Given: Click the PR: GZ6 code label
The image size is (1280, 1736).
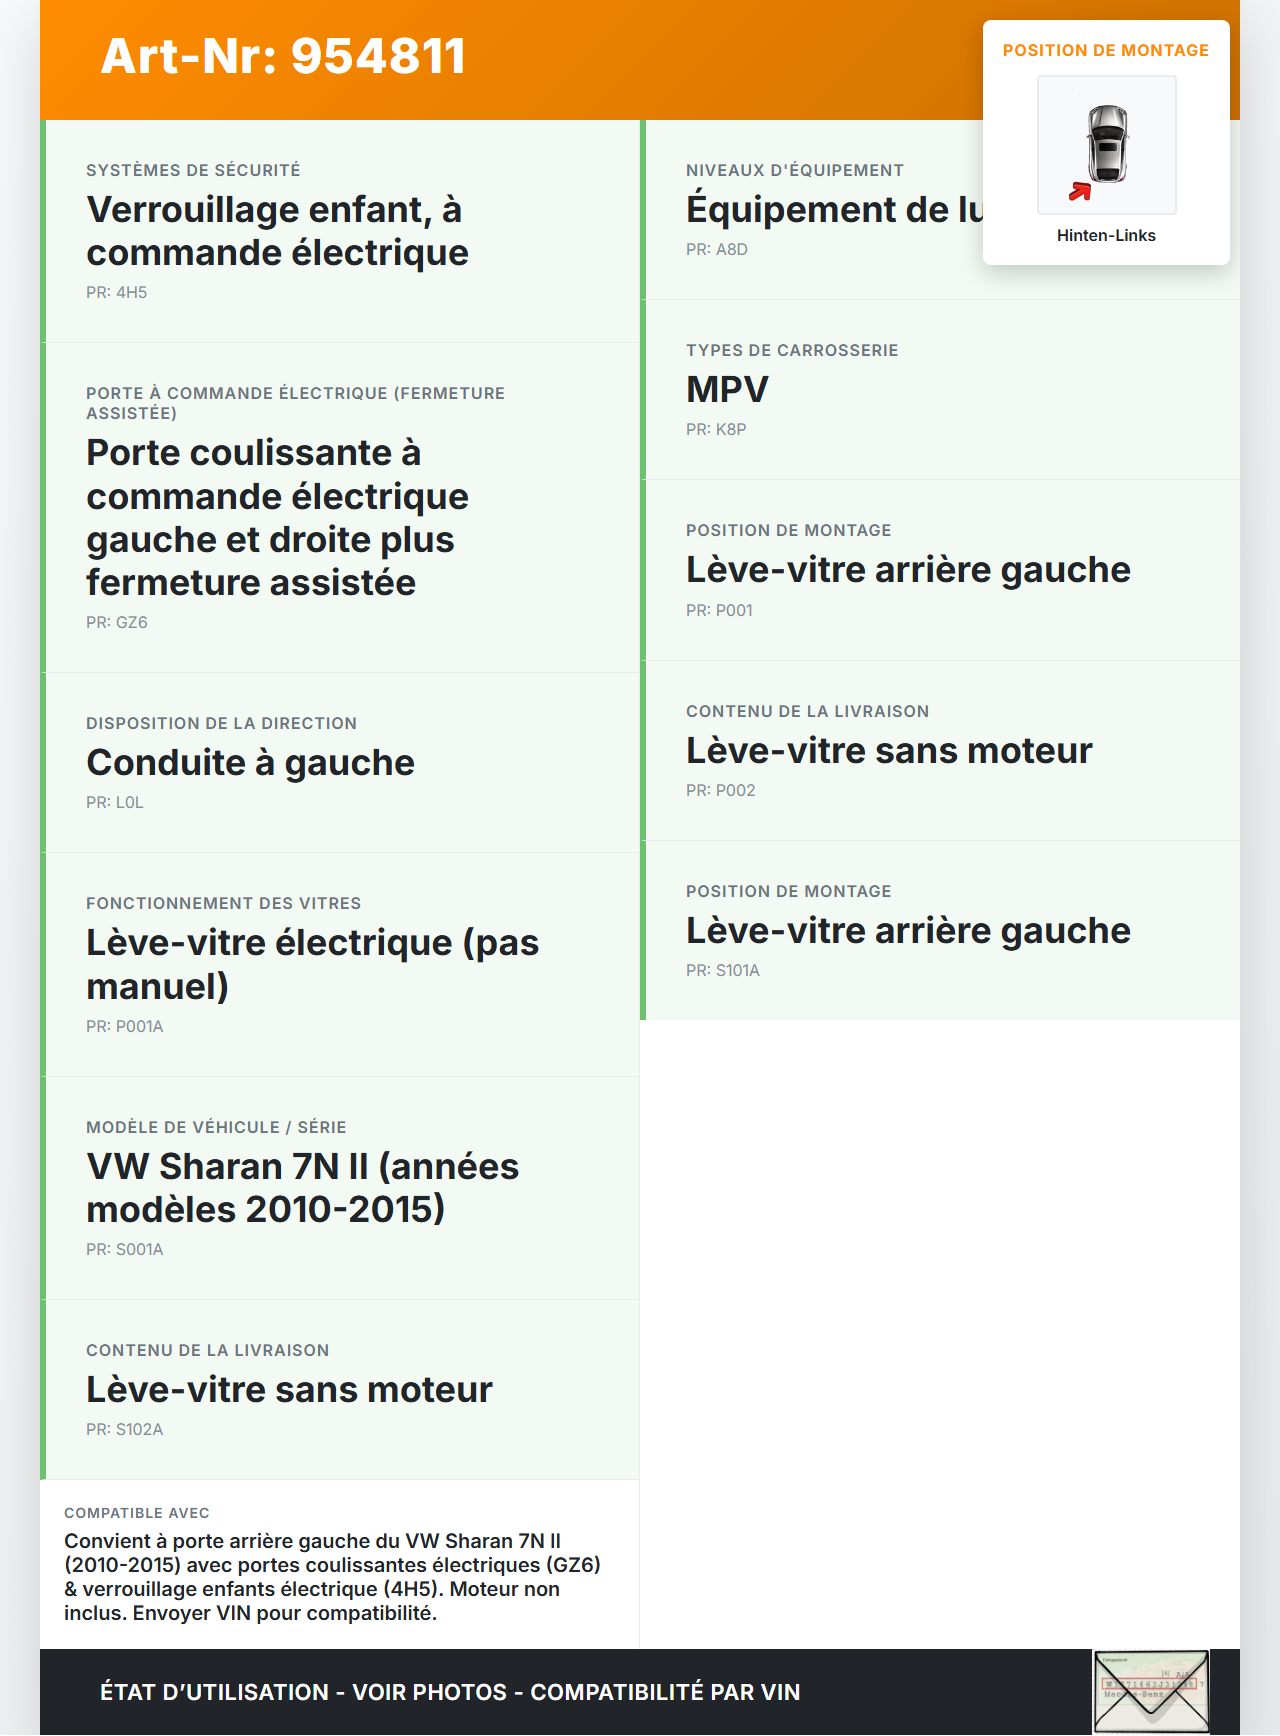Looking at the screenshot, I should pos(117,622).
